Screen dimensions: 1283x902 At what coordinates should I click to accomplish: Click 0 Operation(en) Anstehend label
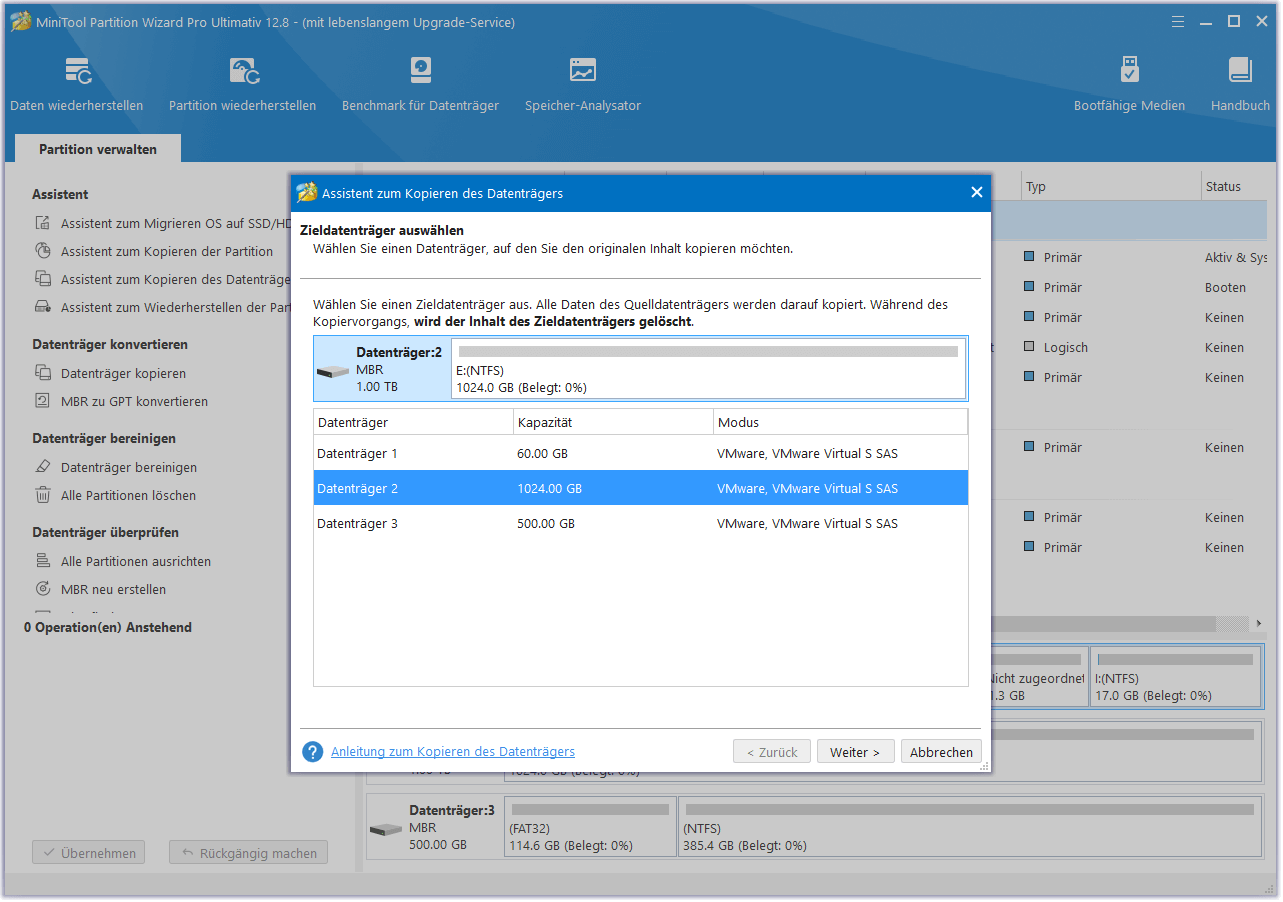pos(108,627)
